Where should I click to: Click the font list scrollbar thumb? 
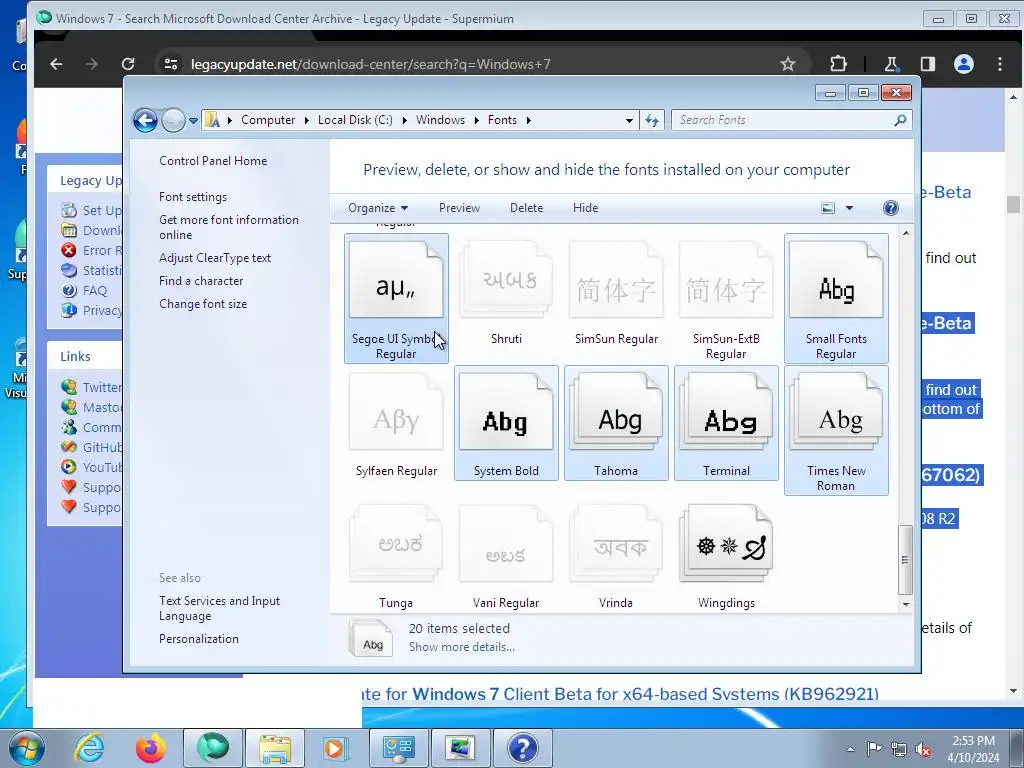(905, 560)
